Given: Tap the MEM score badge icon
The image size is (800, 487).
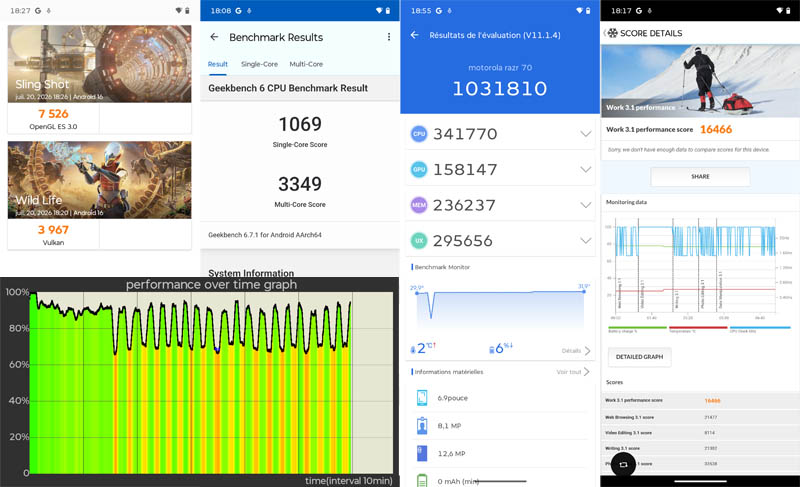Looking at the screenshot, I should tap(419, 205).
